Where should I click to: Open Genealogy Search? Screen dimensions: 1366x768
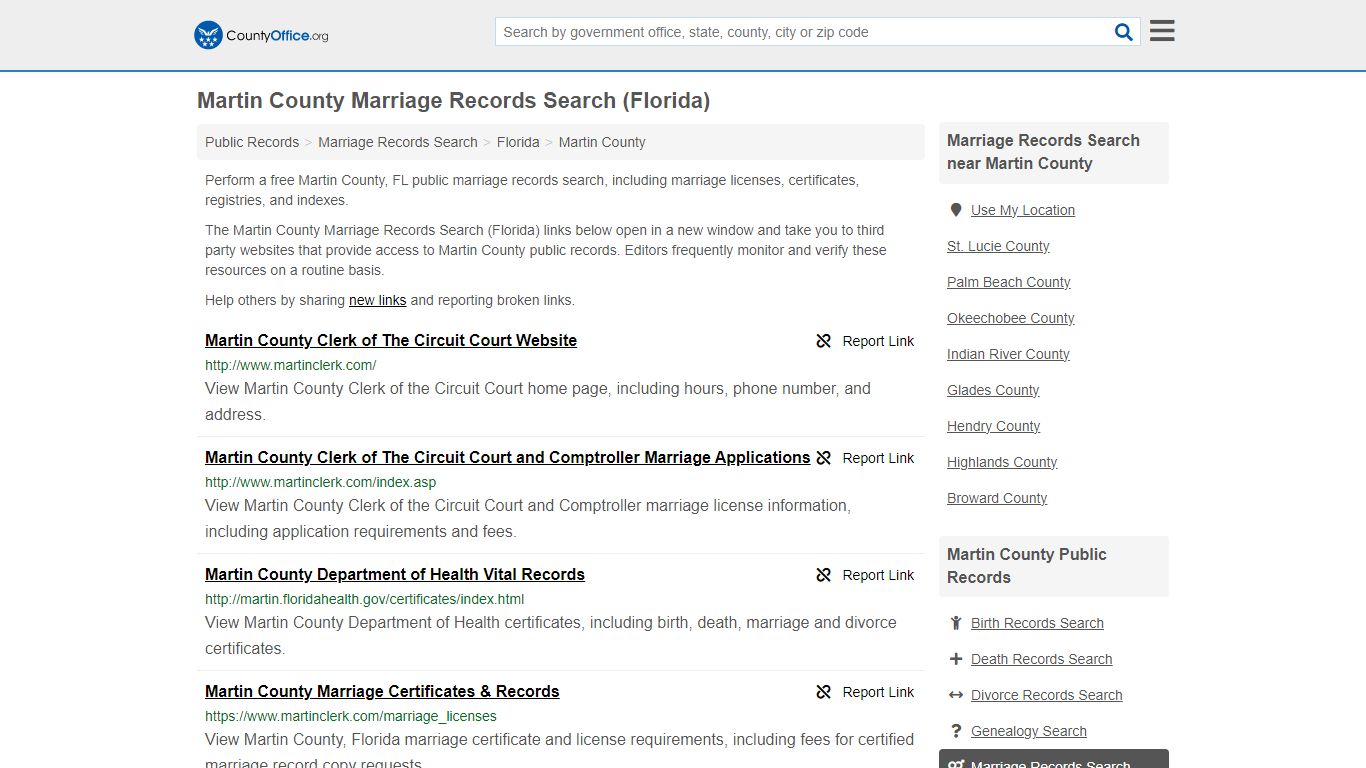(1029, 731)
